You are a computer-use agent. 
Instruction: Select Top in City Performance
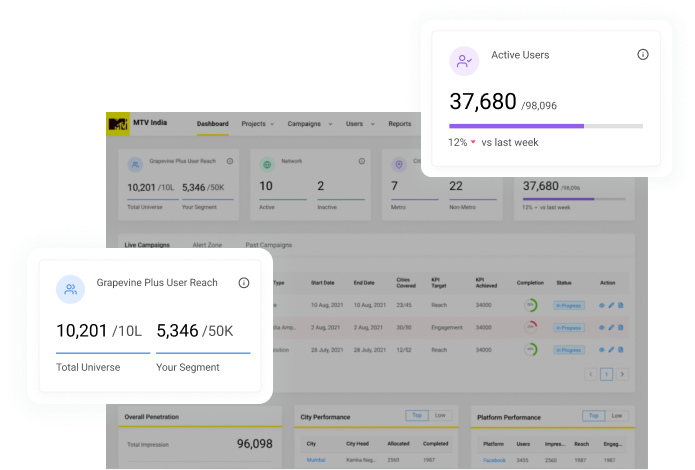pyautogui.click(x=417, y=415)
